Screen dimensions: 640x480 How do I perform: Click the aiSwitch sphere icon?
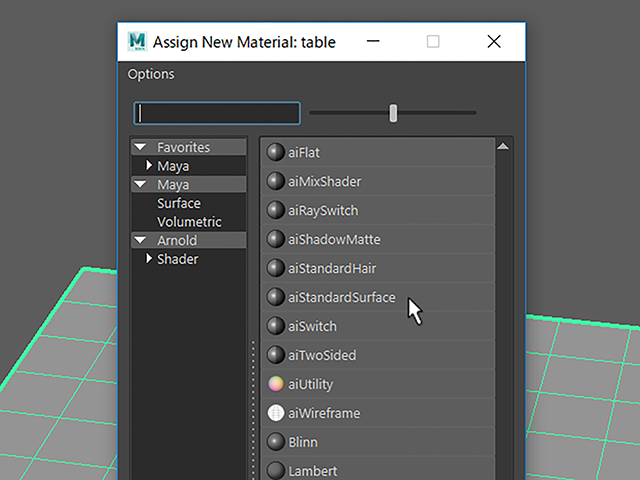pyautogui.click(x=276, y=326)
